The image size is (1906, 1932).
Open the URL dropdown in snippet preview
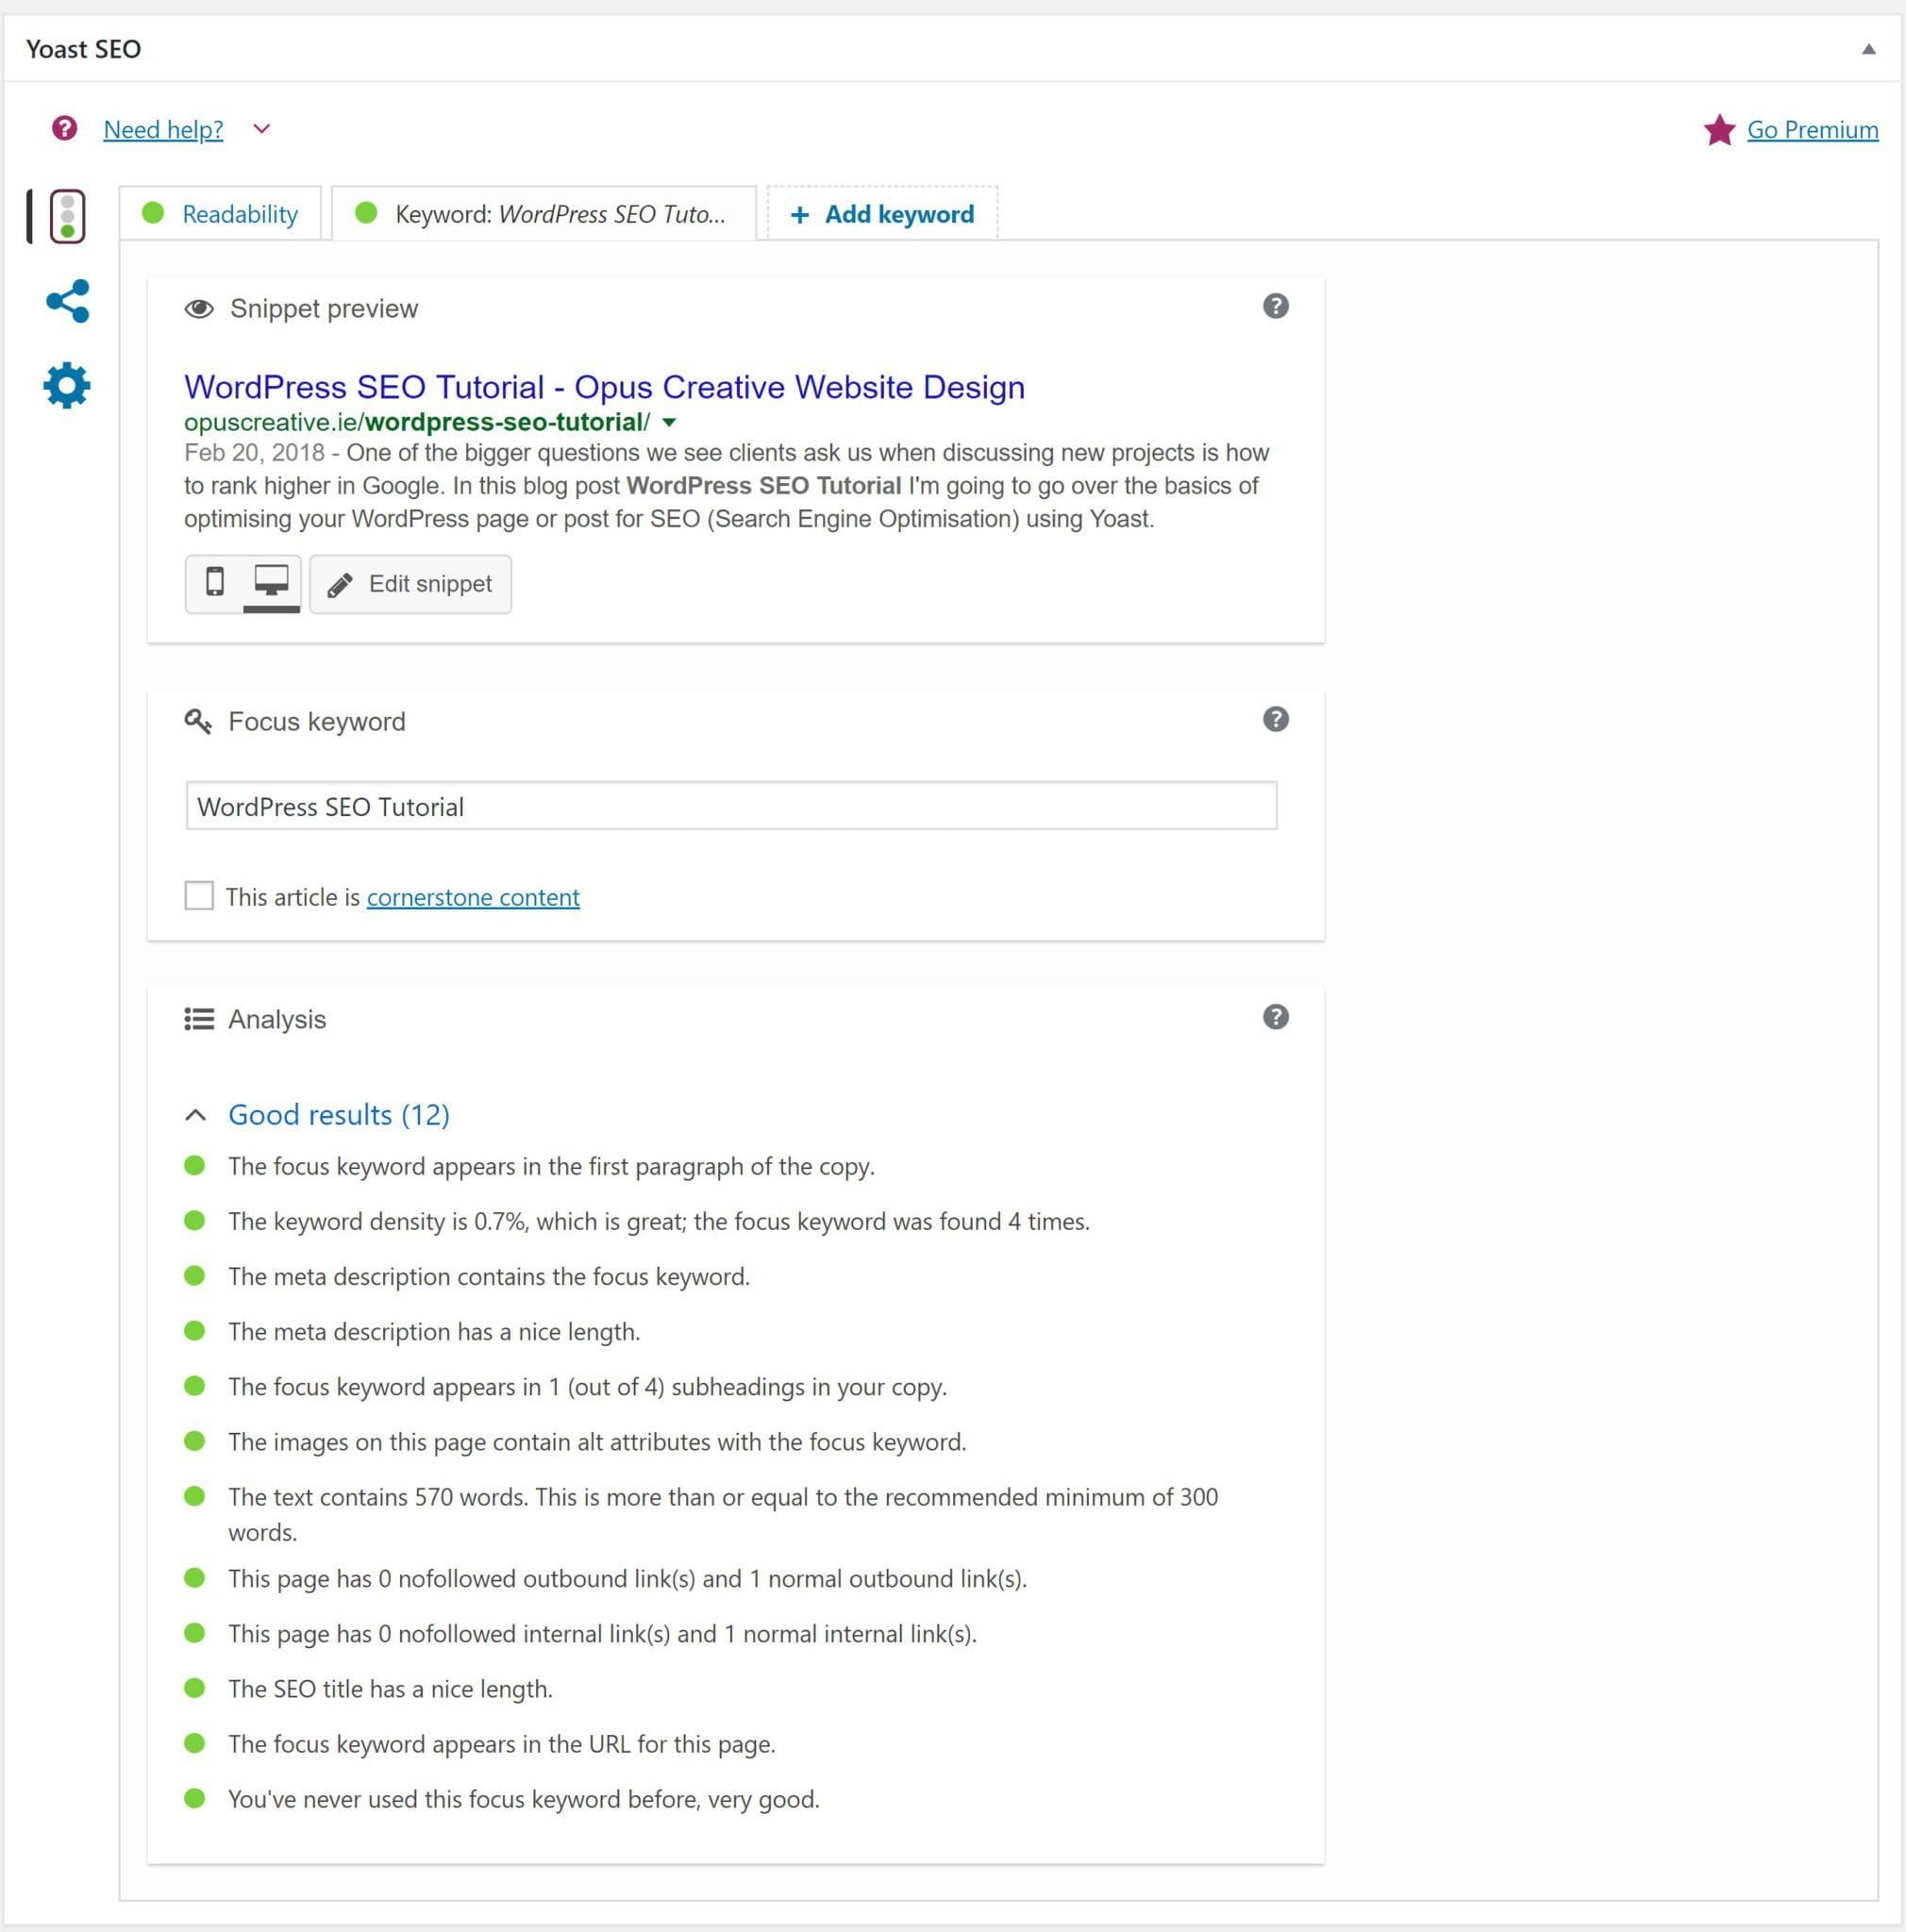click(x=669, y=421)
